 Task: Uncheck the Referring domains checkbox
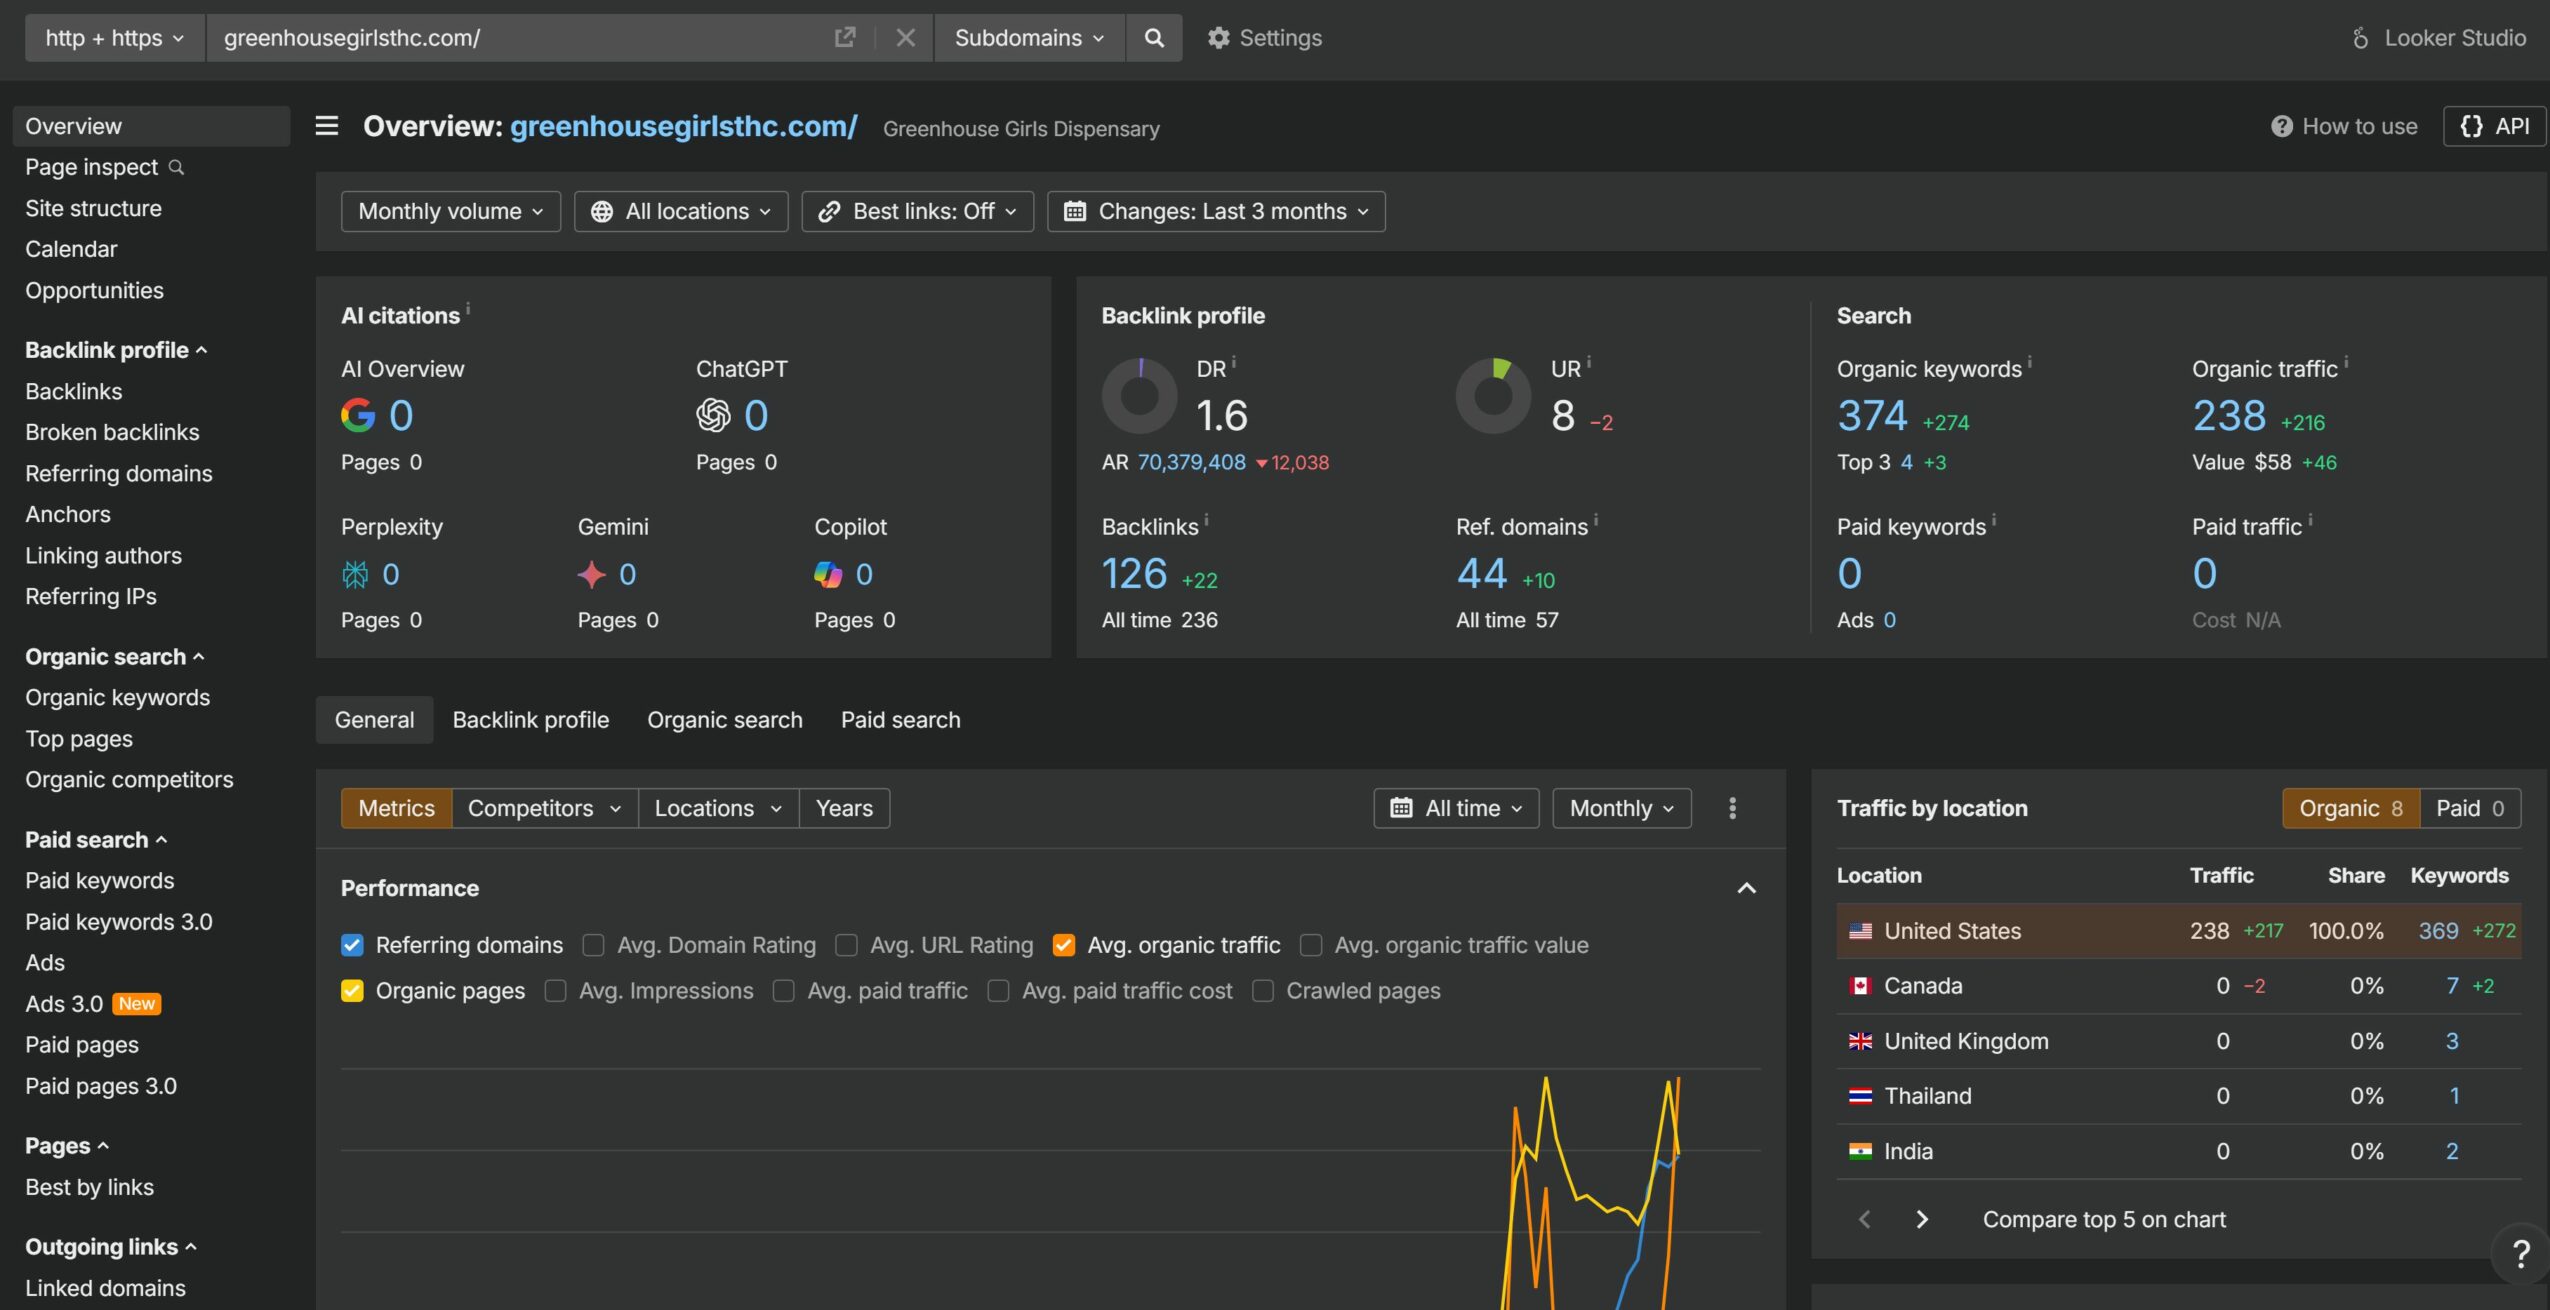[x=352, y=945]
